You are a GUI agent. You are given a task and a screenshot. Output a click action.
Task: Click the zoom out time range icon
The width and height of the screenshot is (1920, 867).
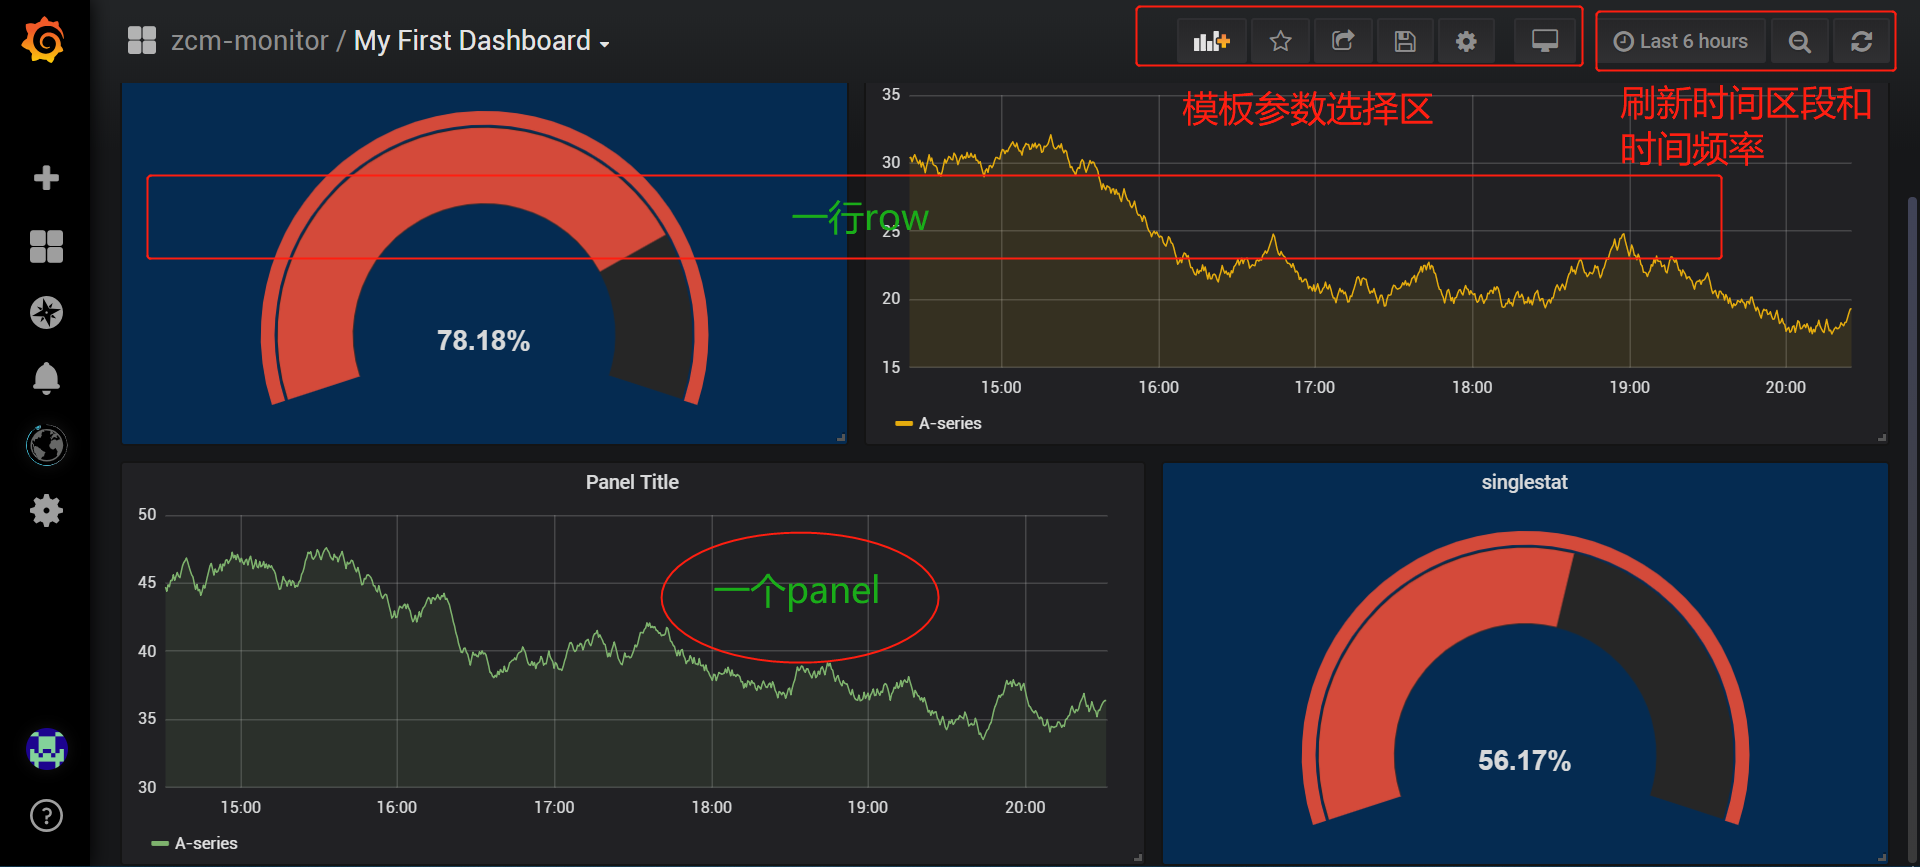(x=1799, y=41)
